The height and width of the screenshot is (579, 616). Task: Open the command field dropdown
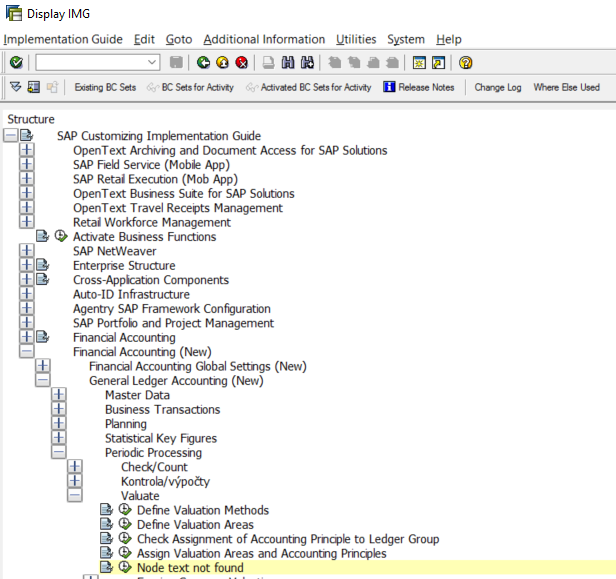152,62
